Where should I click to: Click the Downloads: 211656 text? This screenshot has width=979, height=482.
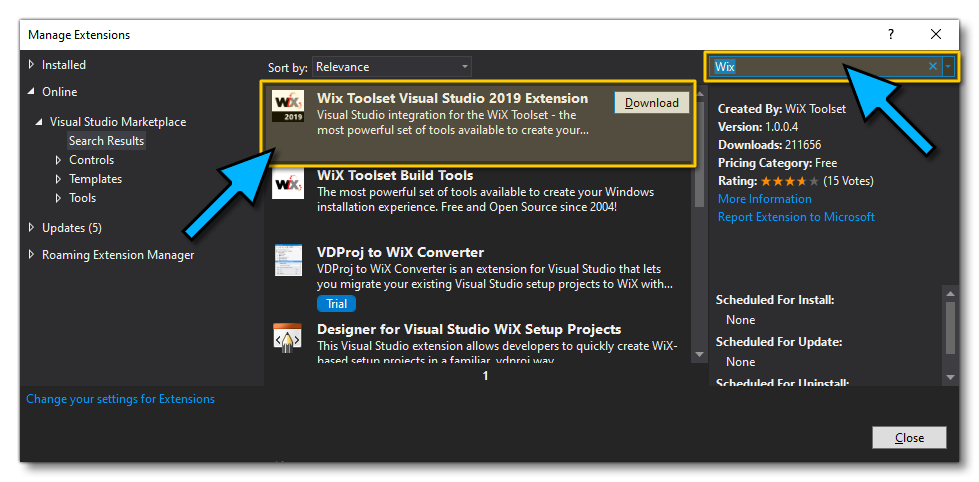click(769, 145)
